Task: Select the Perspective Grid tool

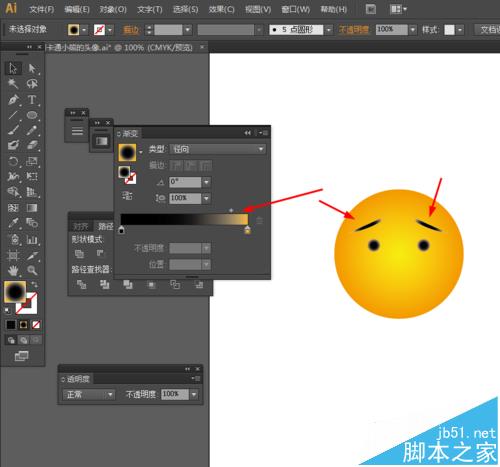Action: click(x=32, y=192)
